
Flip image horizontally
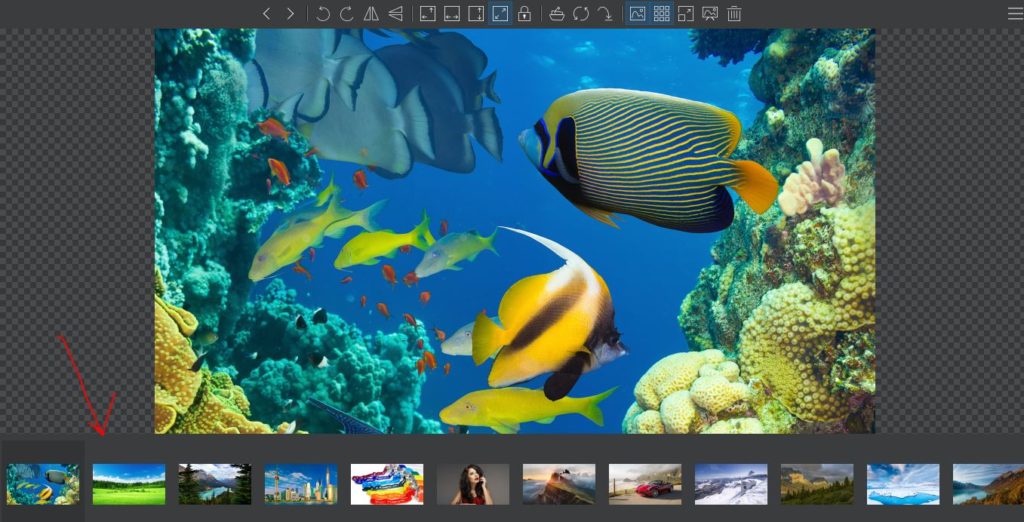371,14
